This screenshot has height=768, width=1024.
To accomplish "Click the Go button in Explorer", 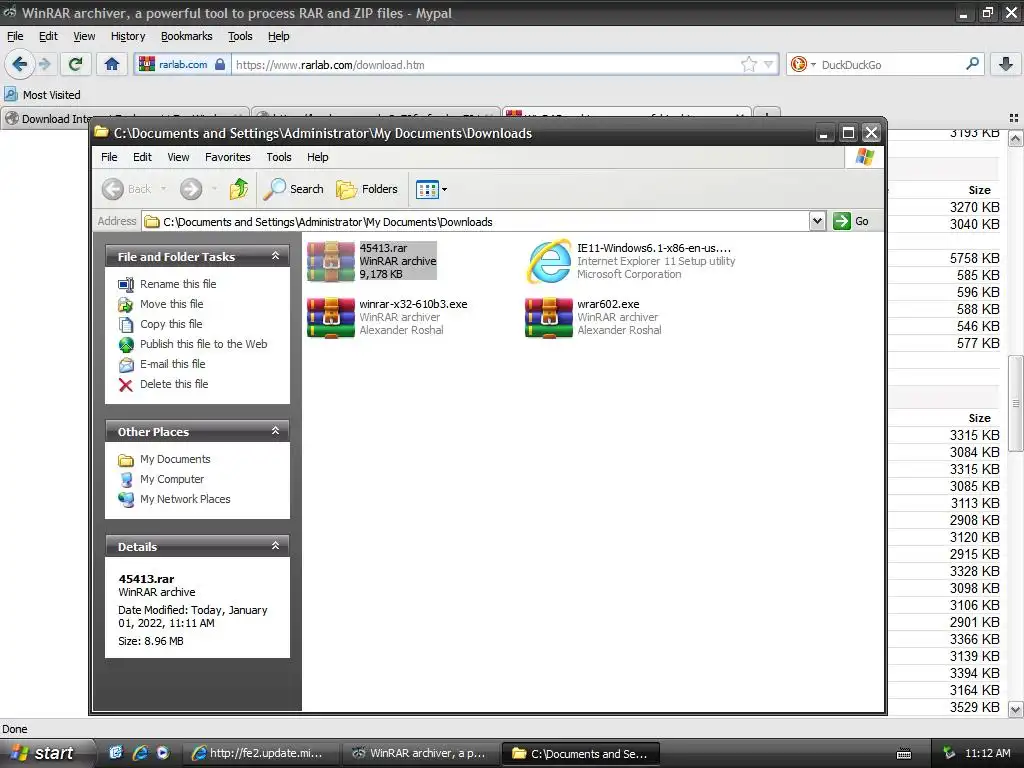I will click(851, 221).
